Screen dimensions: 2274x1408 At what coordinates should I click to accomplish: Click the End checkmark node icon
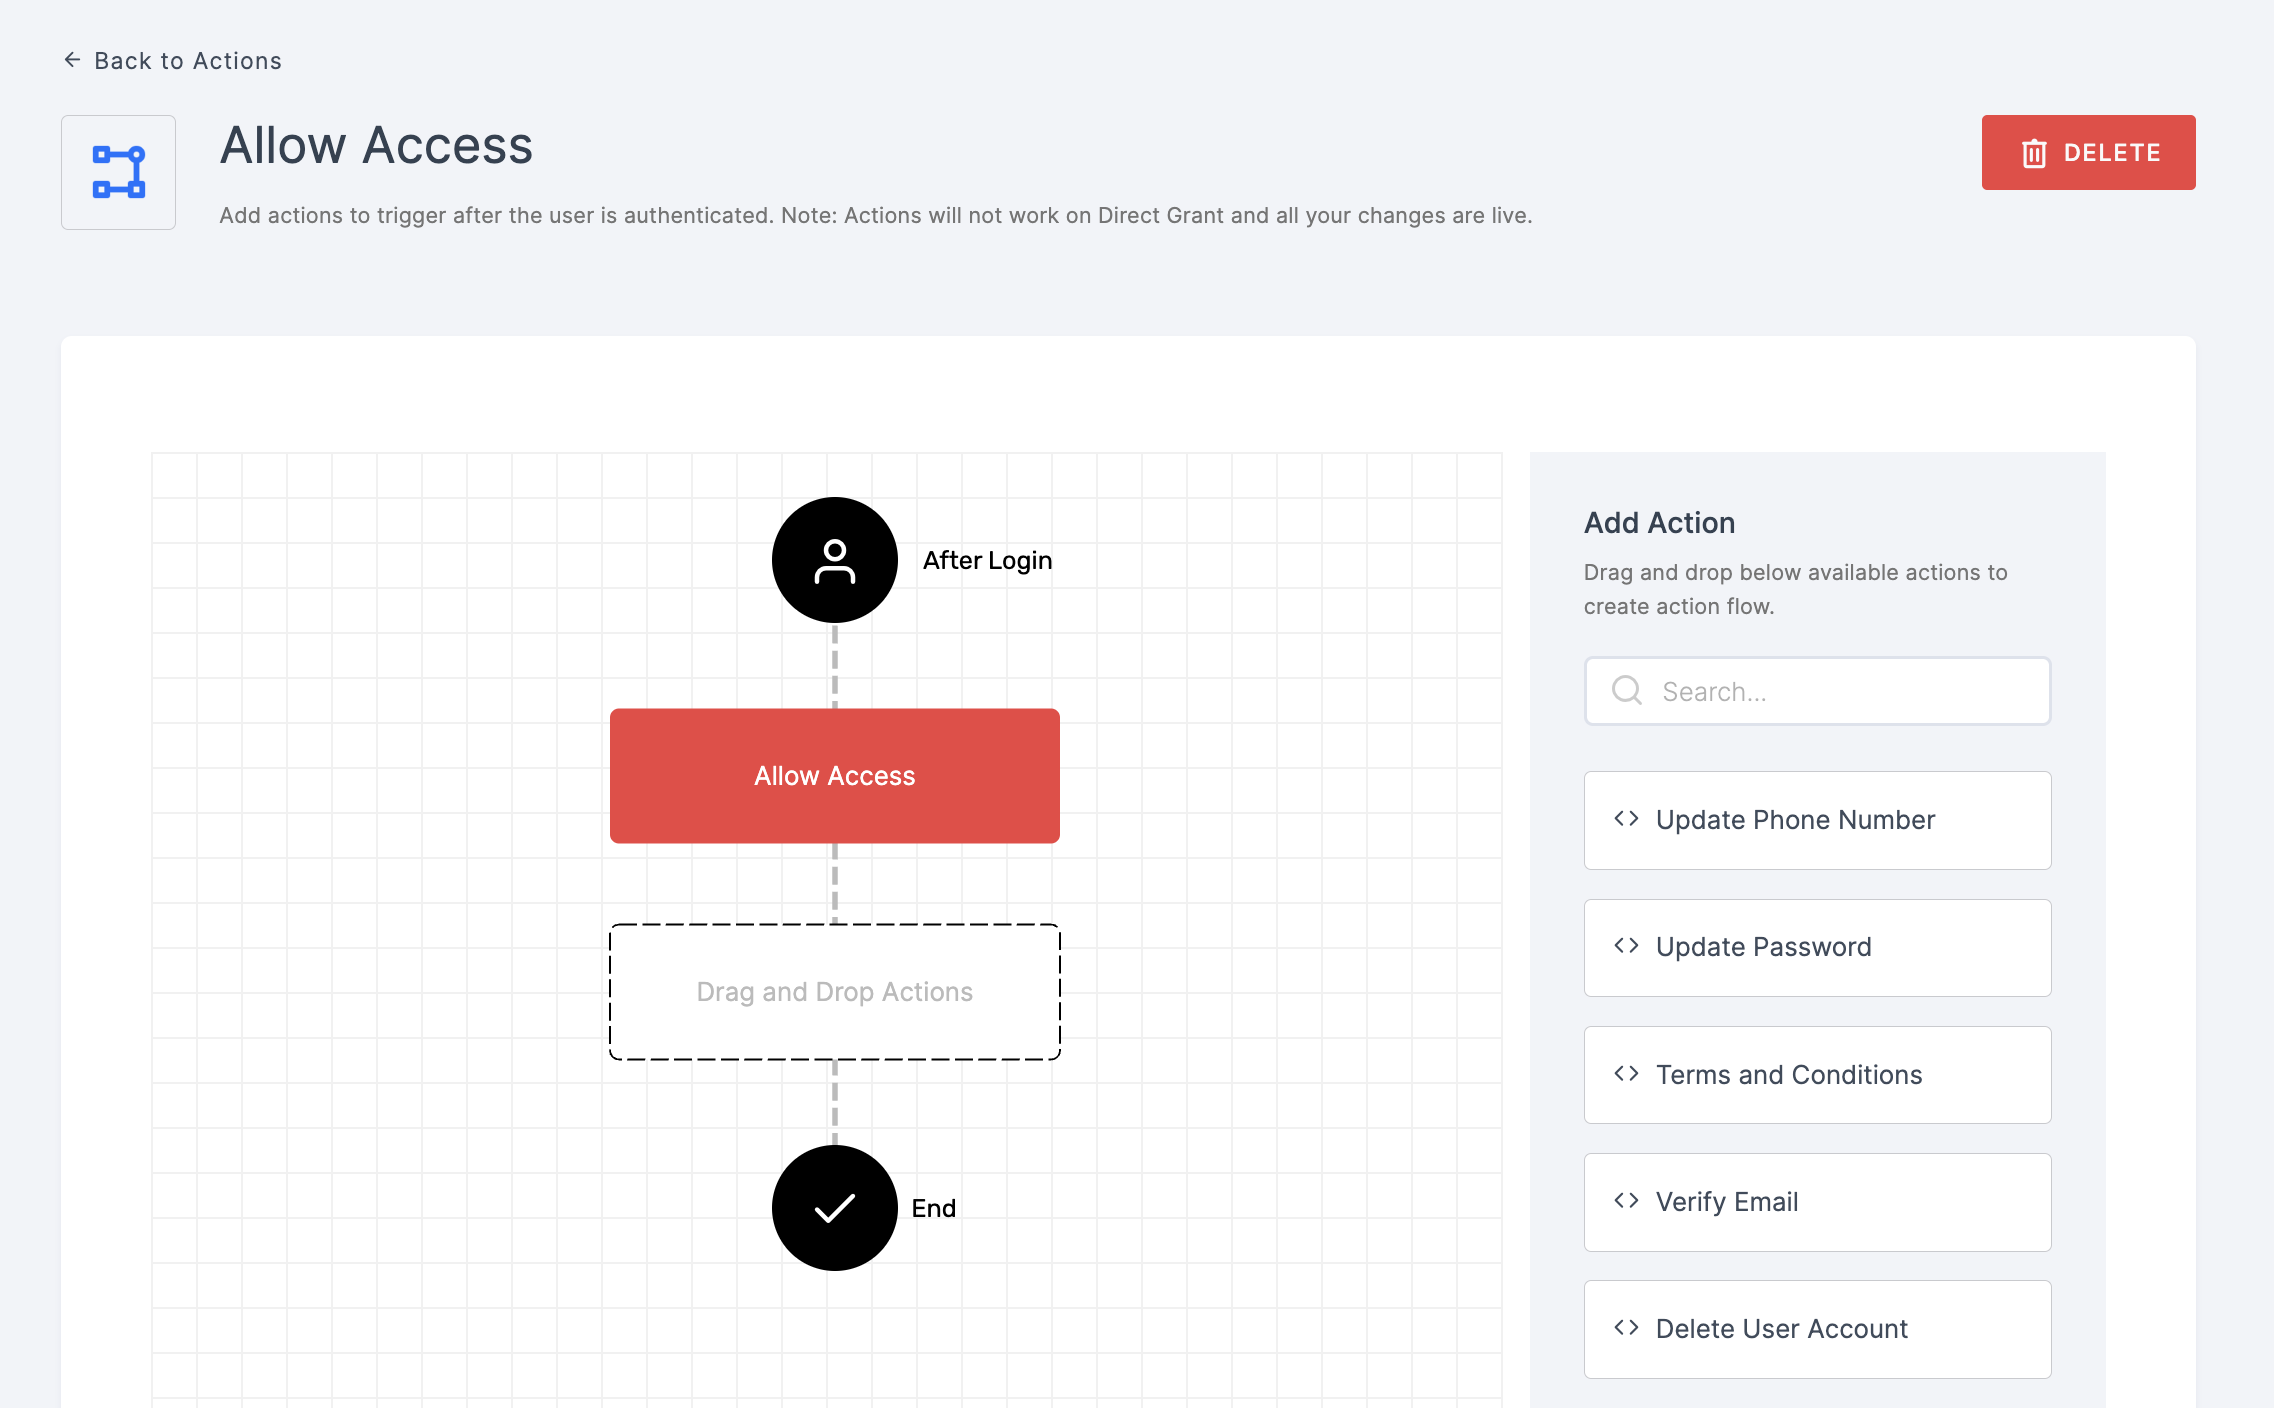[835, 1207]
